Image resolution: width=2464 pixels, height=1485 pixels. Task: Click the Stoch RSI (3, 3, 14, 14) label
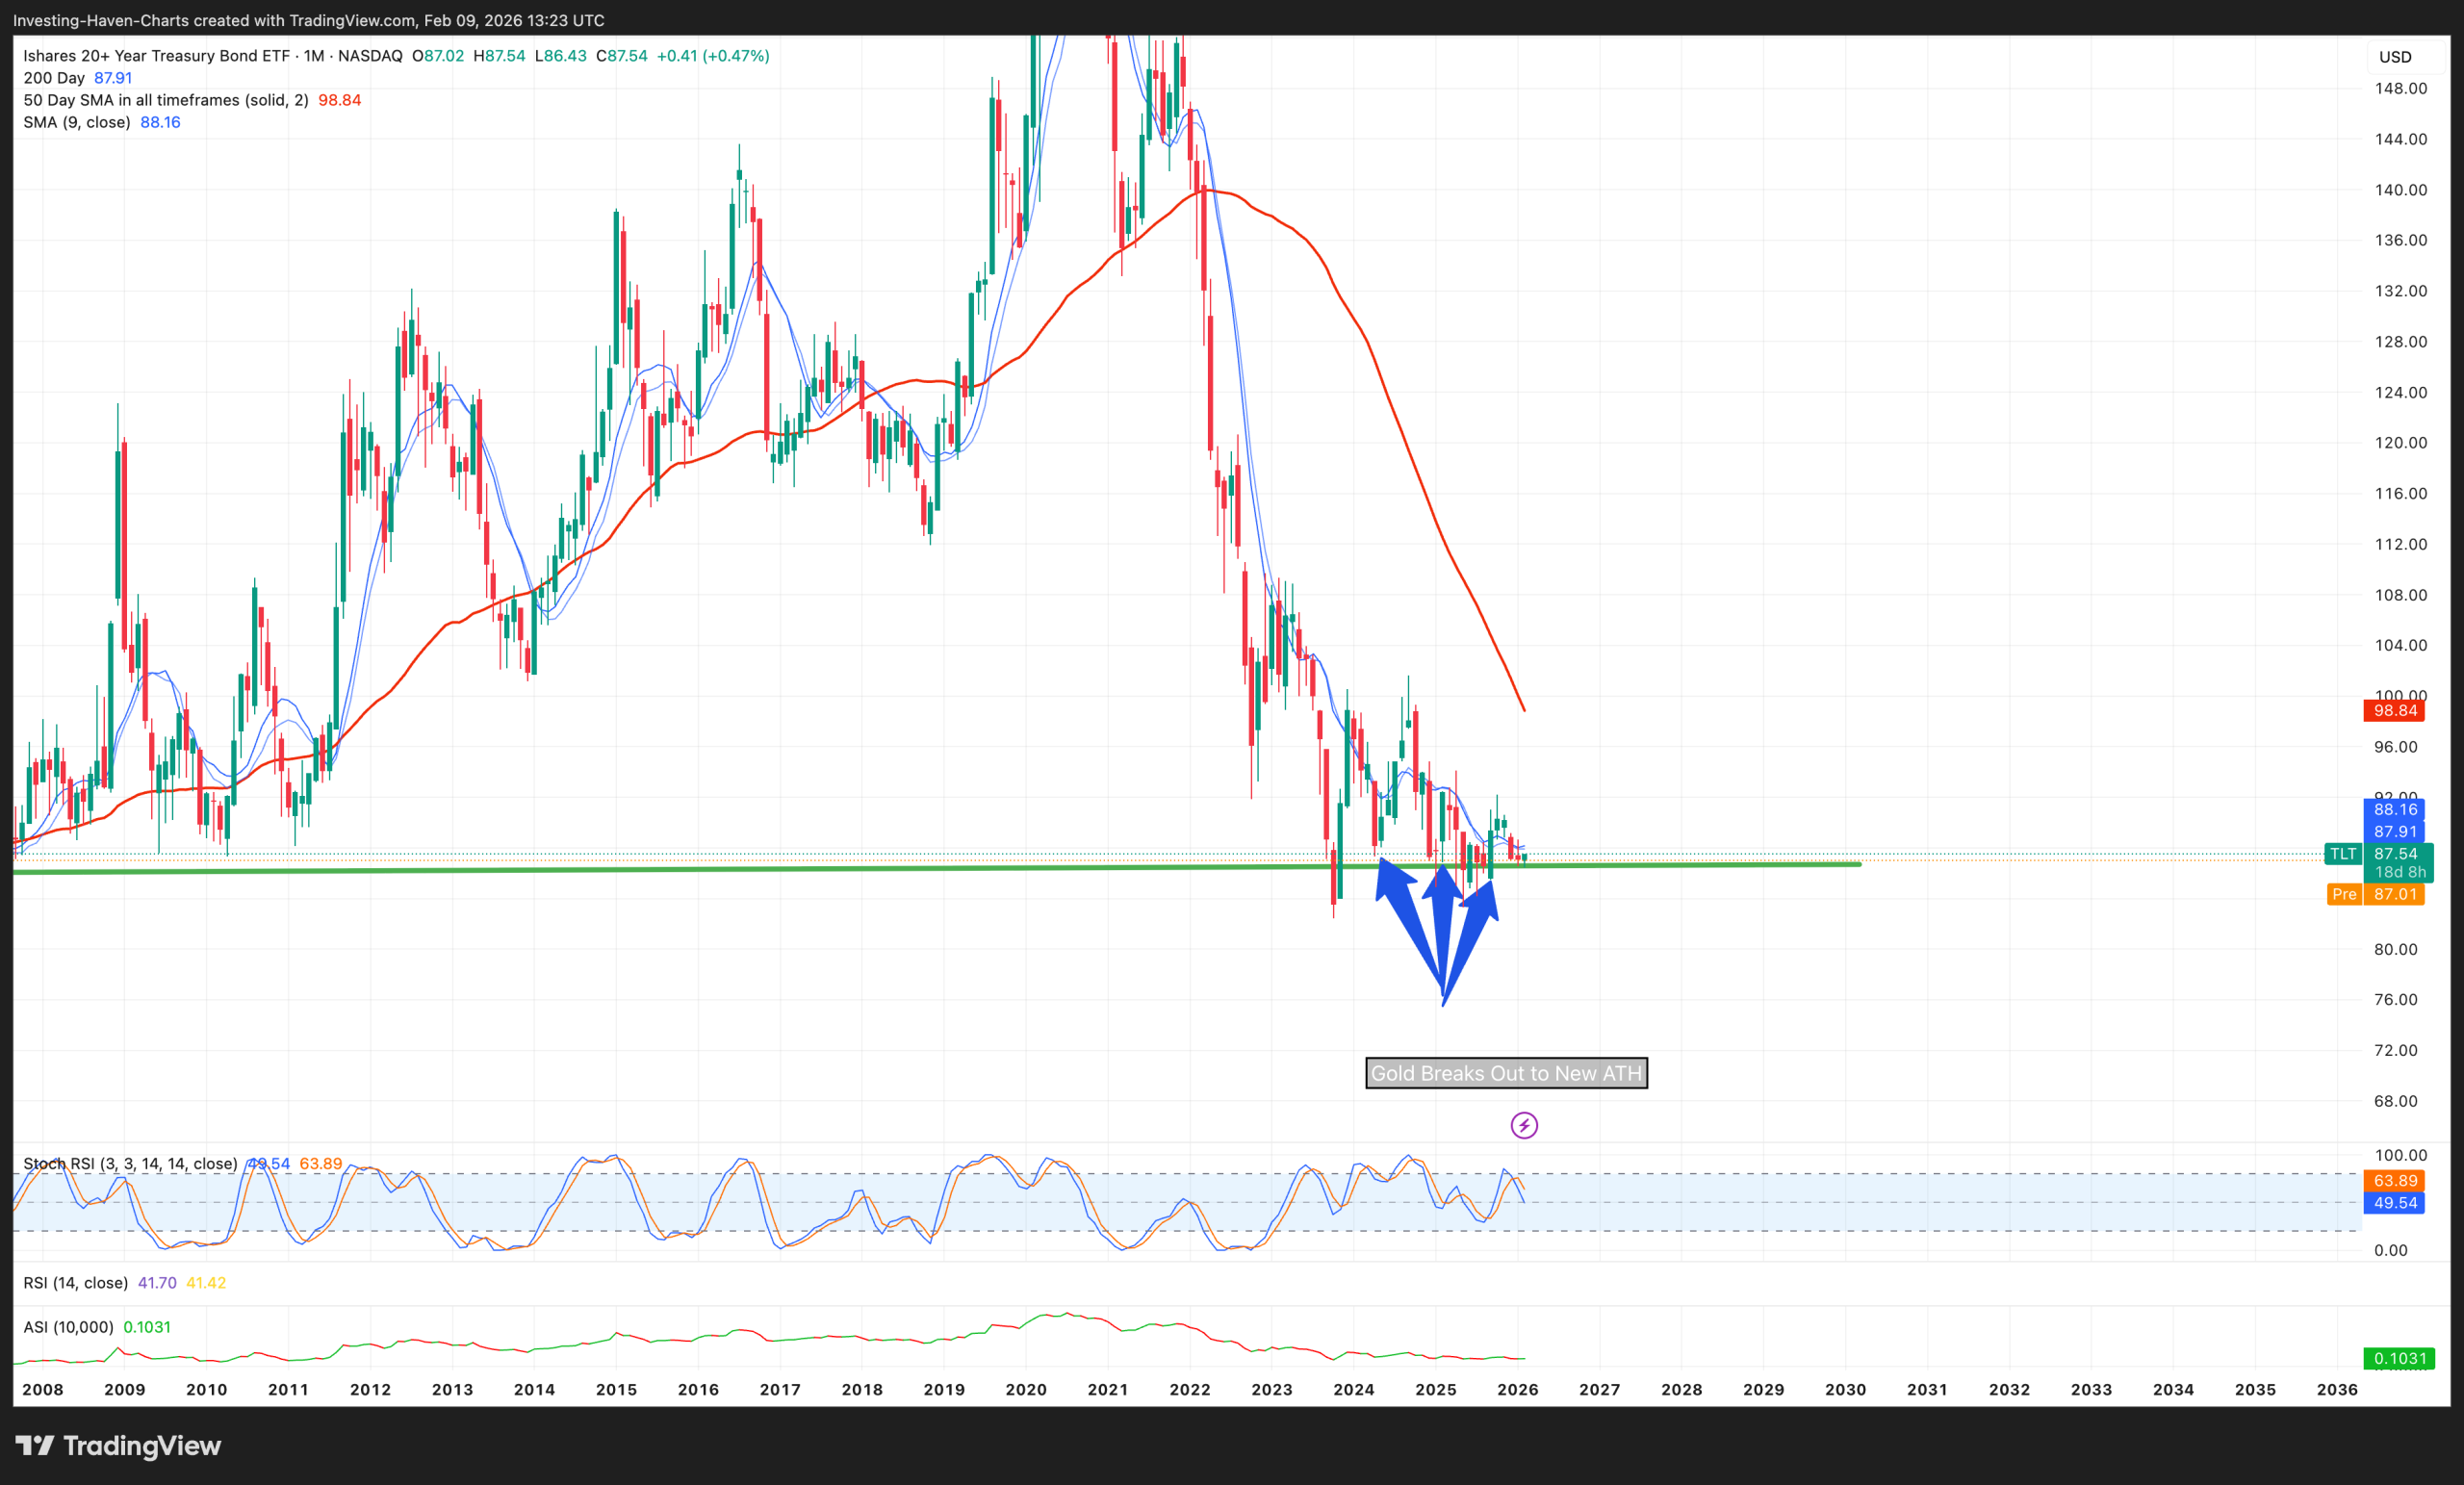click(130, 1163)
